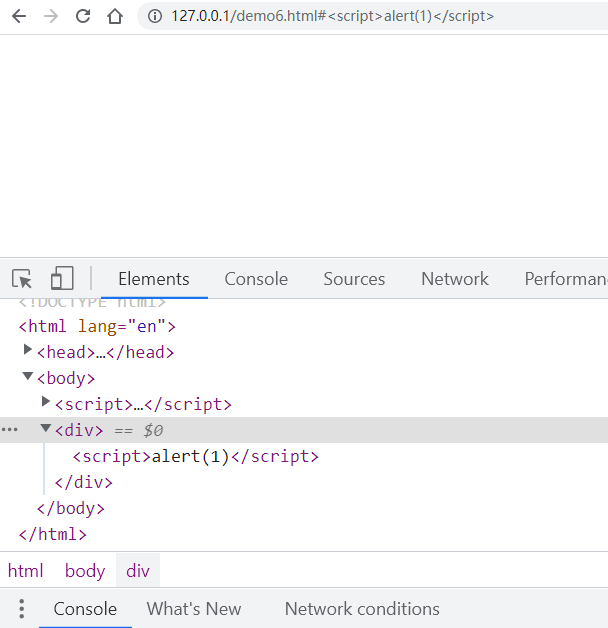Activate the inspect element picker icon
The height and width of the screenshot is (628, 608).
click(22, 279)
